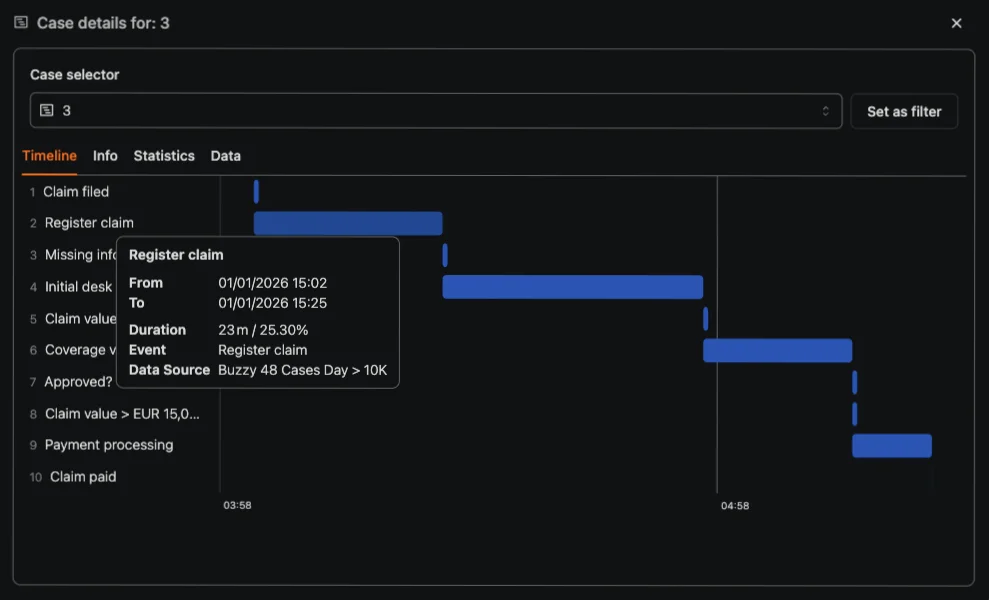Image resolution: width=989 pixels, height=600 pixels.
Task: Click the Approved? timeline marker
Action: coord(855,382)
